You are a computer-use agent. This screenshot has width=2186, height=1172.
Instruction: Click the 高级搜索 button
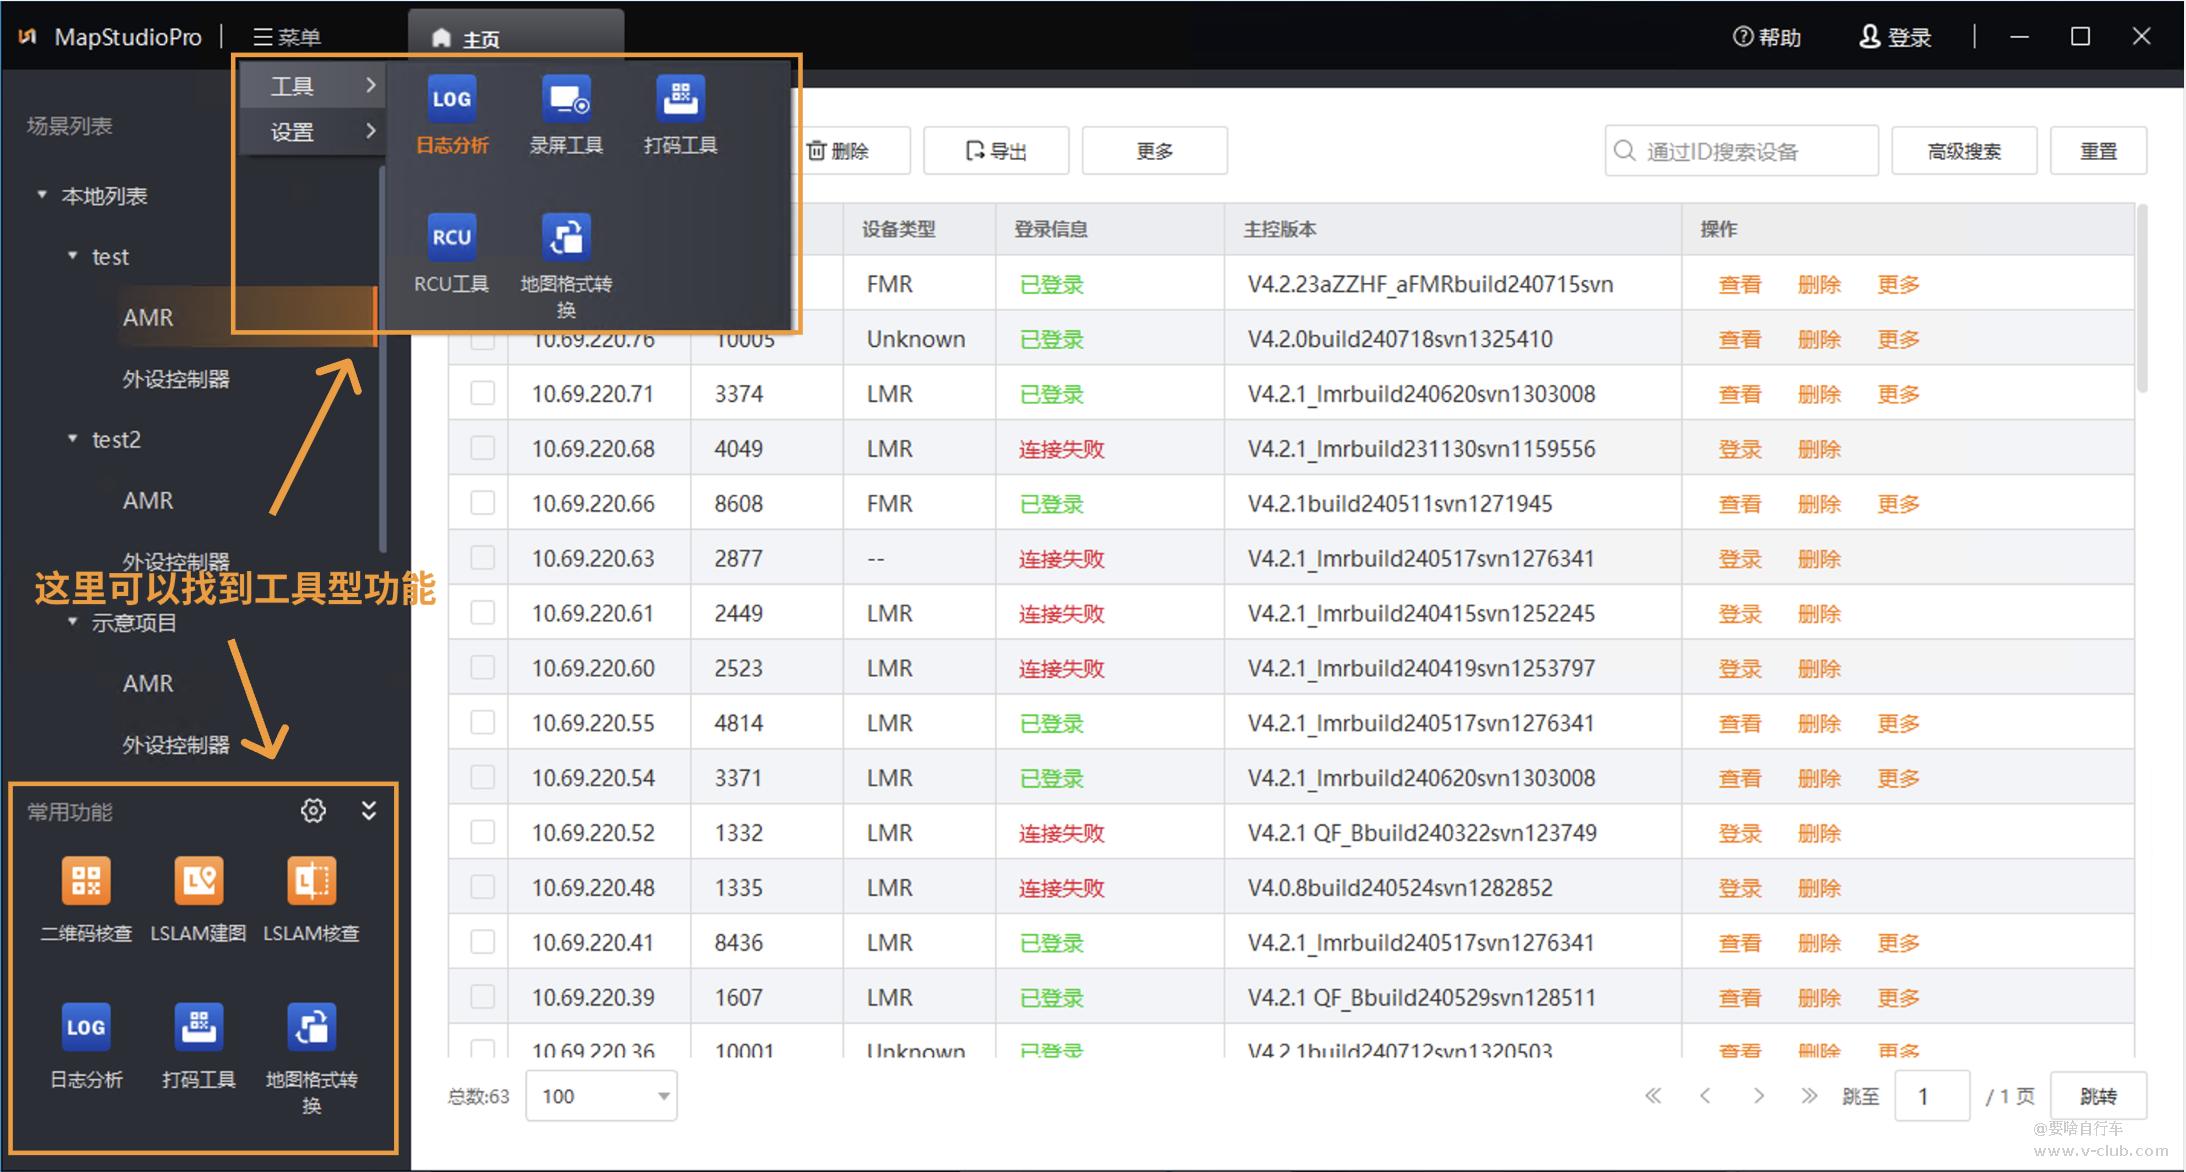tap(1964, 151)
